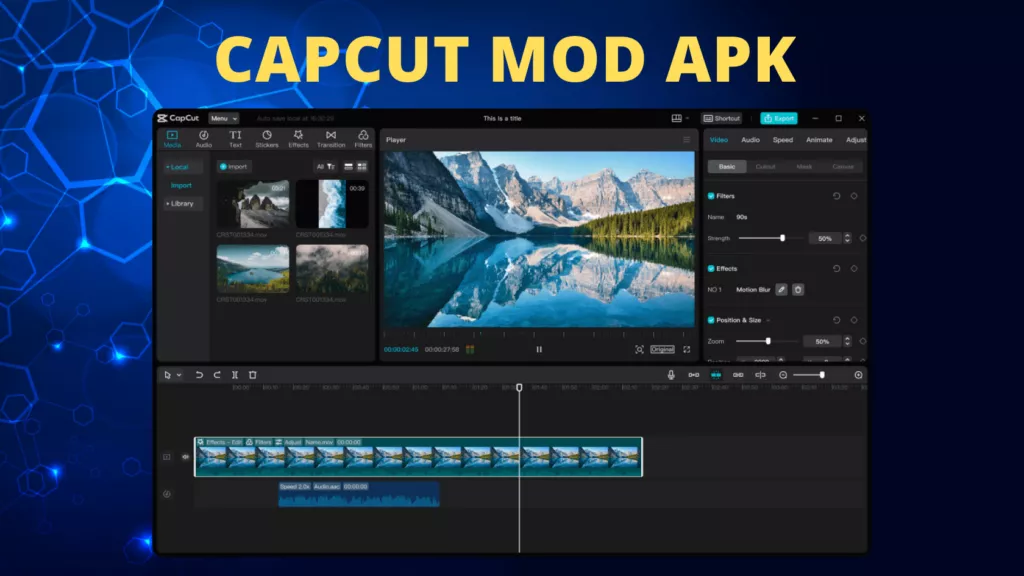Click the undo arrow in timeline toolbar
Viewport: 1024px width, 576px height.
(199, 375)
